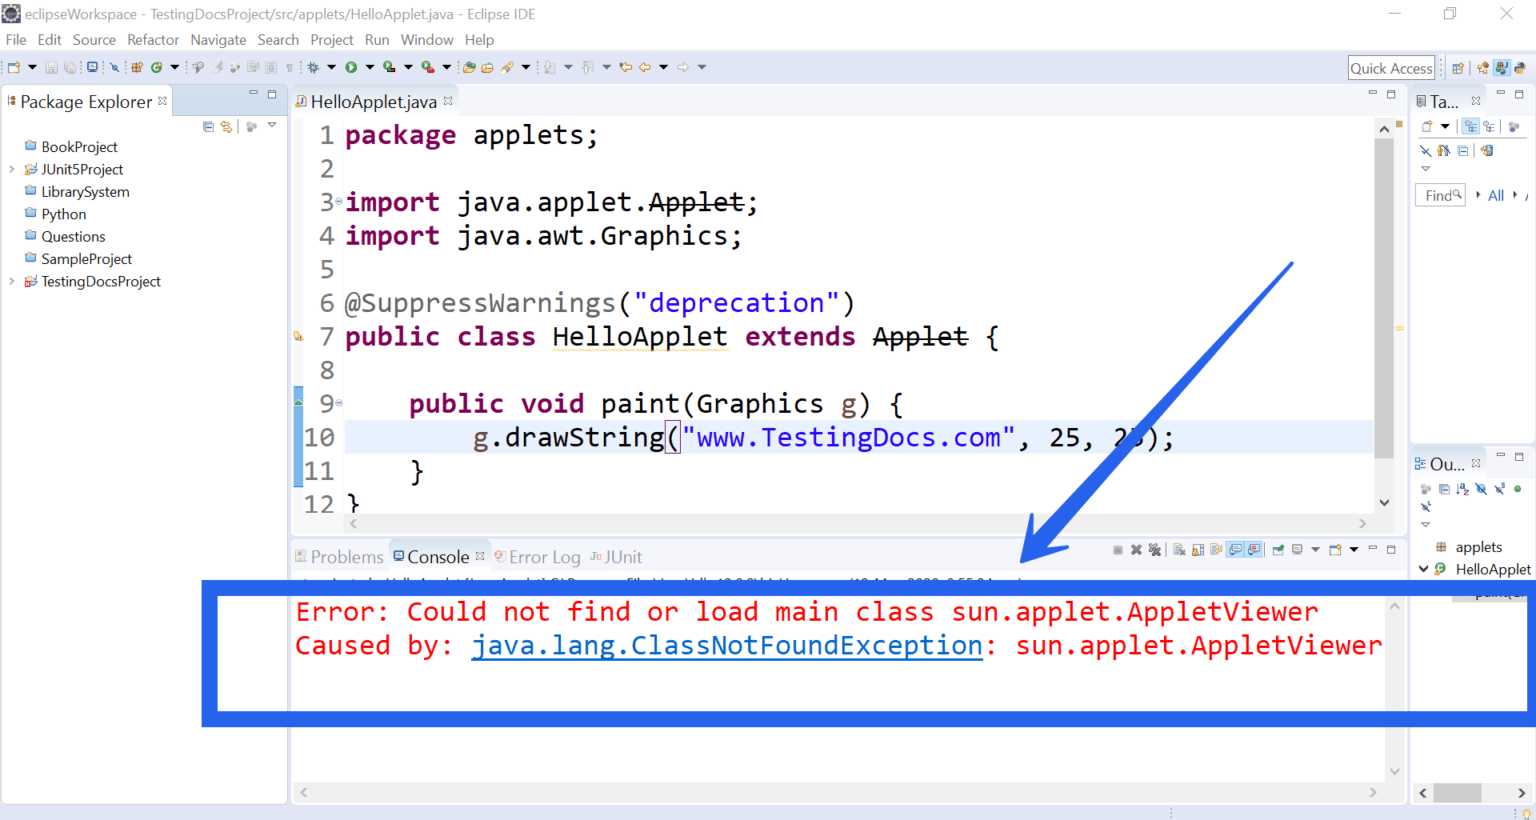The height and width of the screenshot is (820, 1536).
Task: Follow the ClassNotFoundException link in Console
Action: [727, 645]
